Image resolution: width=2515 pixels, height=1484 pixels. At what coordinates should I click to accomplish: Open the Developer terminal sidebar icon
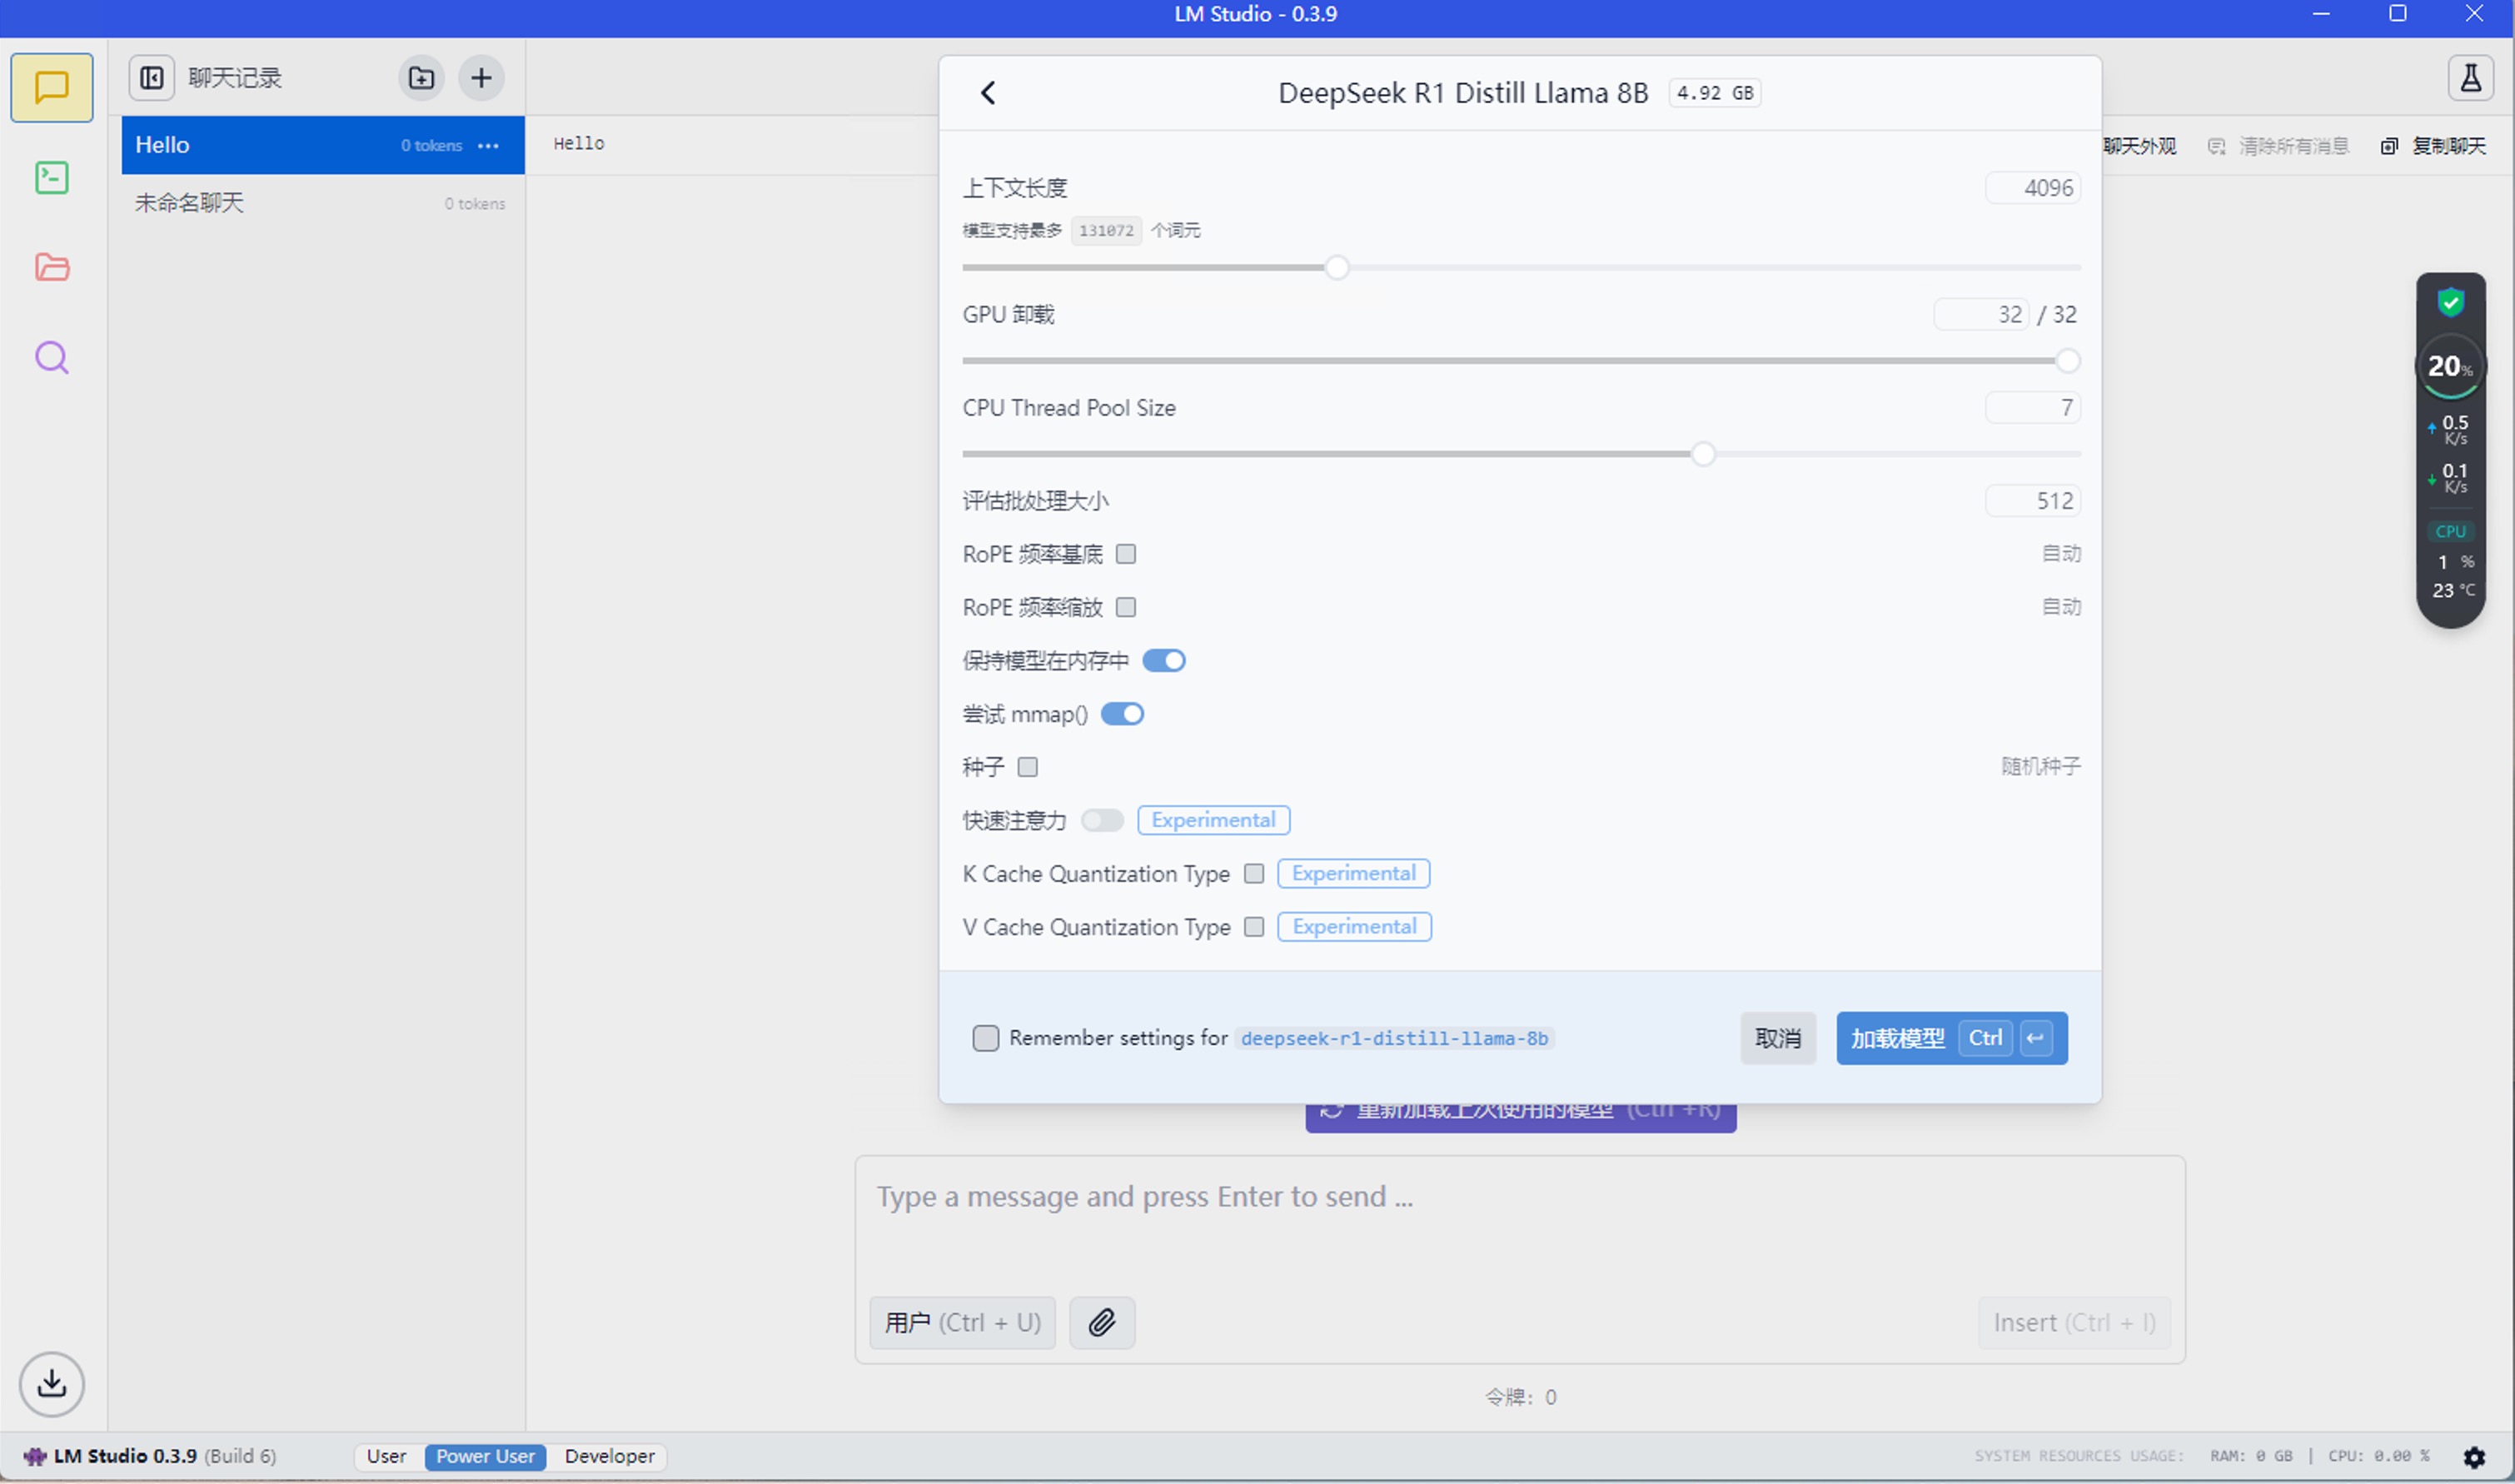pyautogui.click(x=52, y=178)
